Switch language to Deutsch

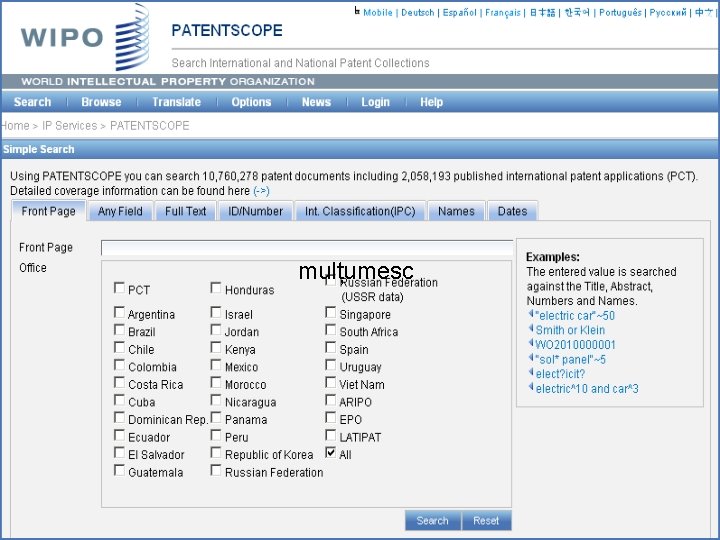pos(417,12)
